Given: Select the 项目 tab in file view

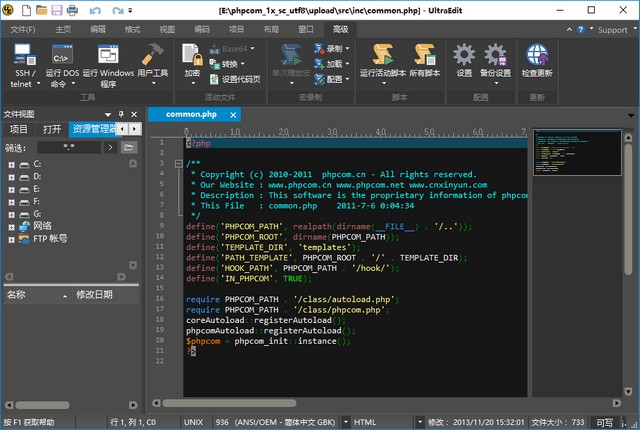Looking at the screenshot, I should click(x=19, y=129).
